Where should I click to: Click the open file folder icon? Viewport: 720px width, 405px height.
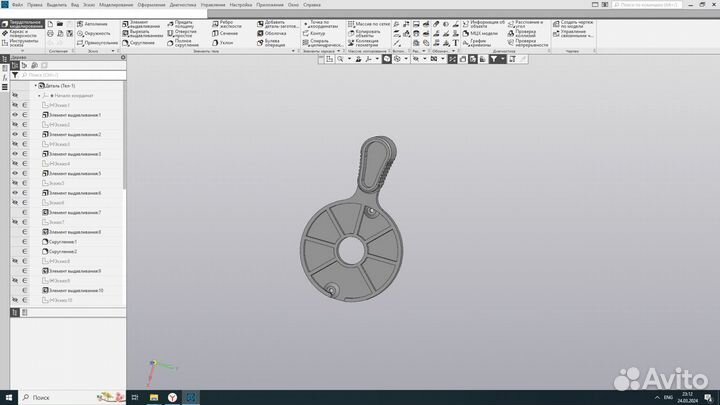60,24
